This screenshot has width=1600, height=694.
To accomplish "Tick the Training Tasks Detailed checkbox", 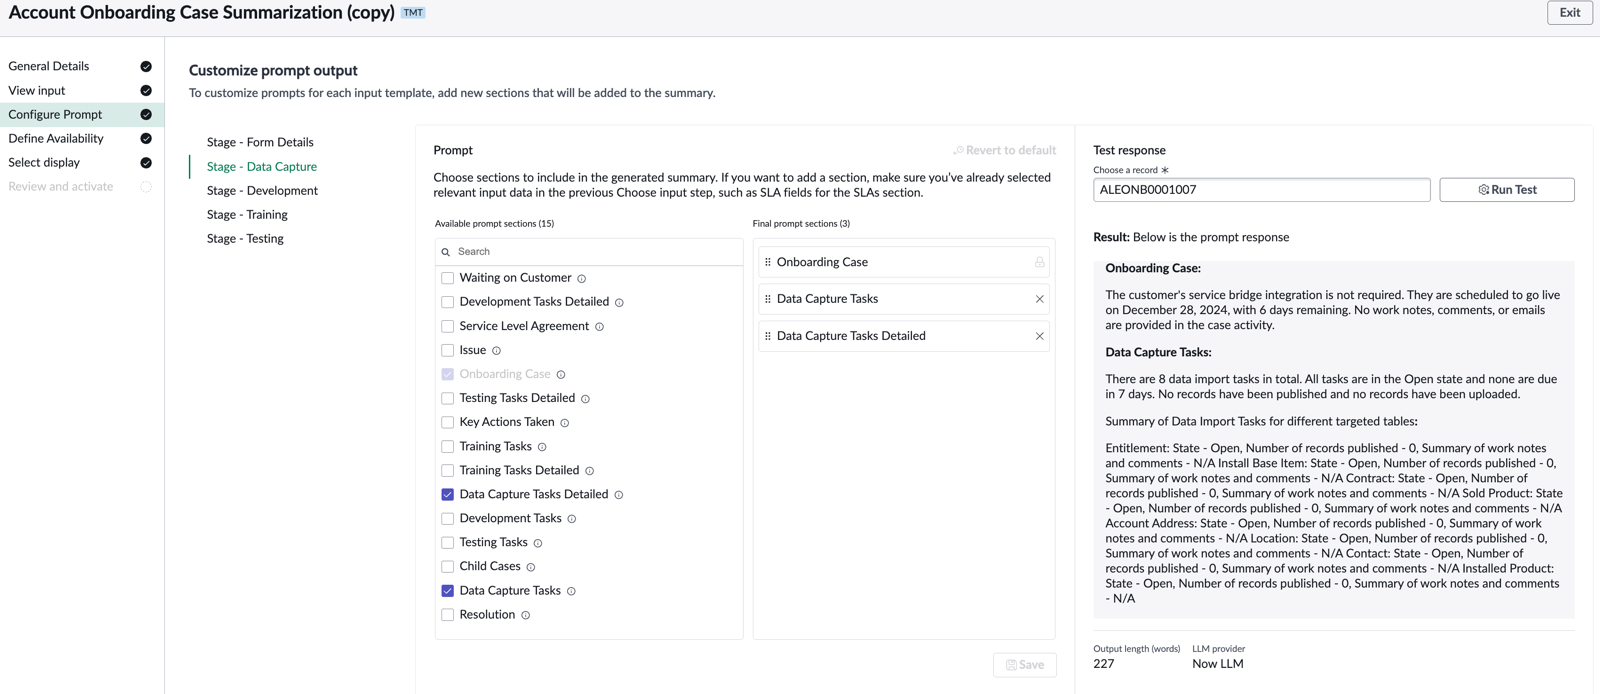I will click(447, 470).
